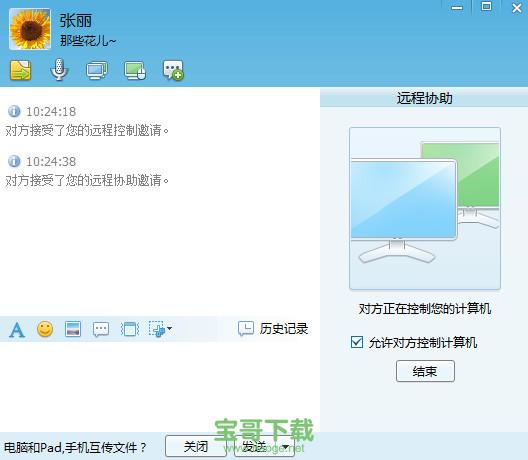Expand the send options dropdown arrow
Screen dimensions: 528x460
[x=286, y=447]
